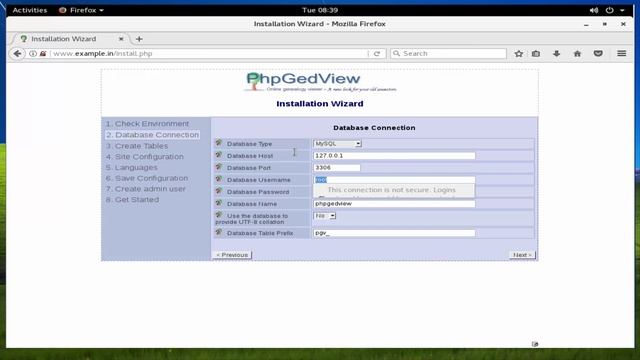
Task: Click help icon beside Database Name
Action: [219, 203]
